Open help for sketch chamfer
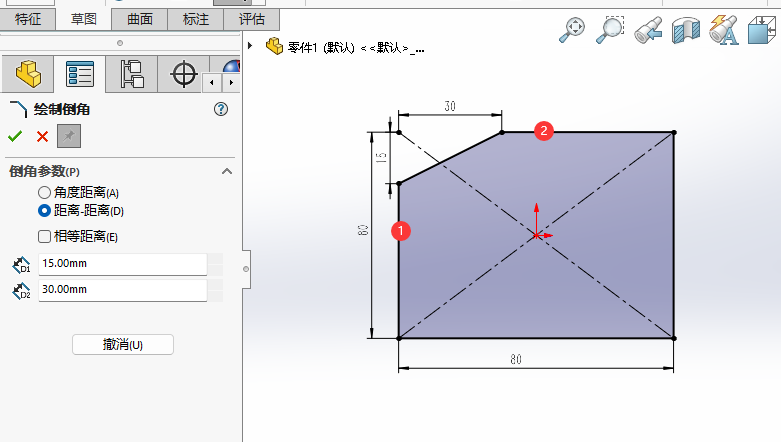The image size is (781, 442). click(221, 109)
